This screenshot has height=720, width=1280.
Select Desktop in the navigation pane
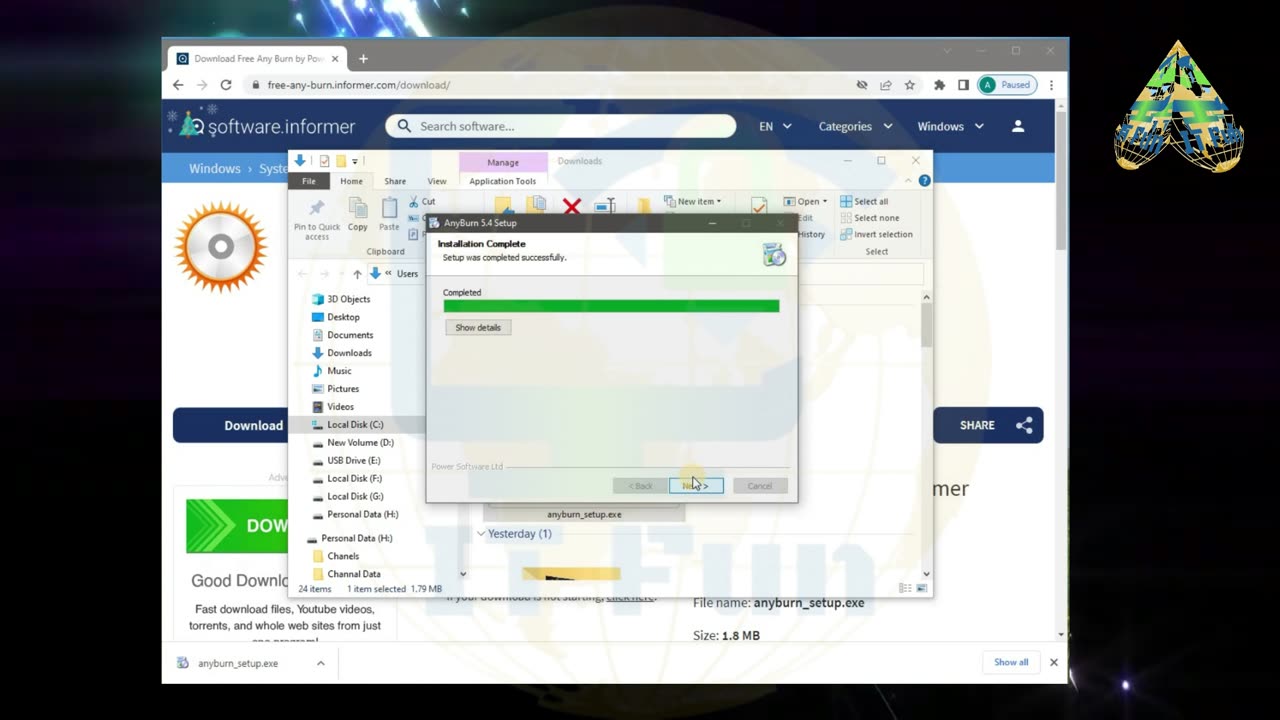coord(335,317)
